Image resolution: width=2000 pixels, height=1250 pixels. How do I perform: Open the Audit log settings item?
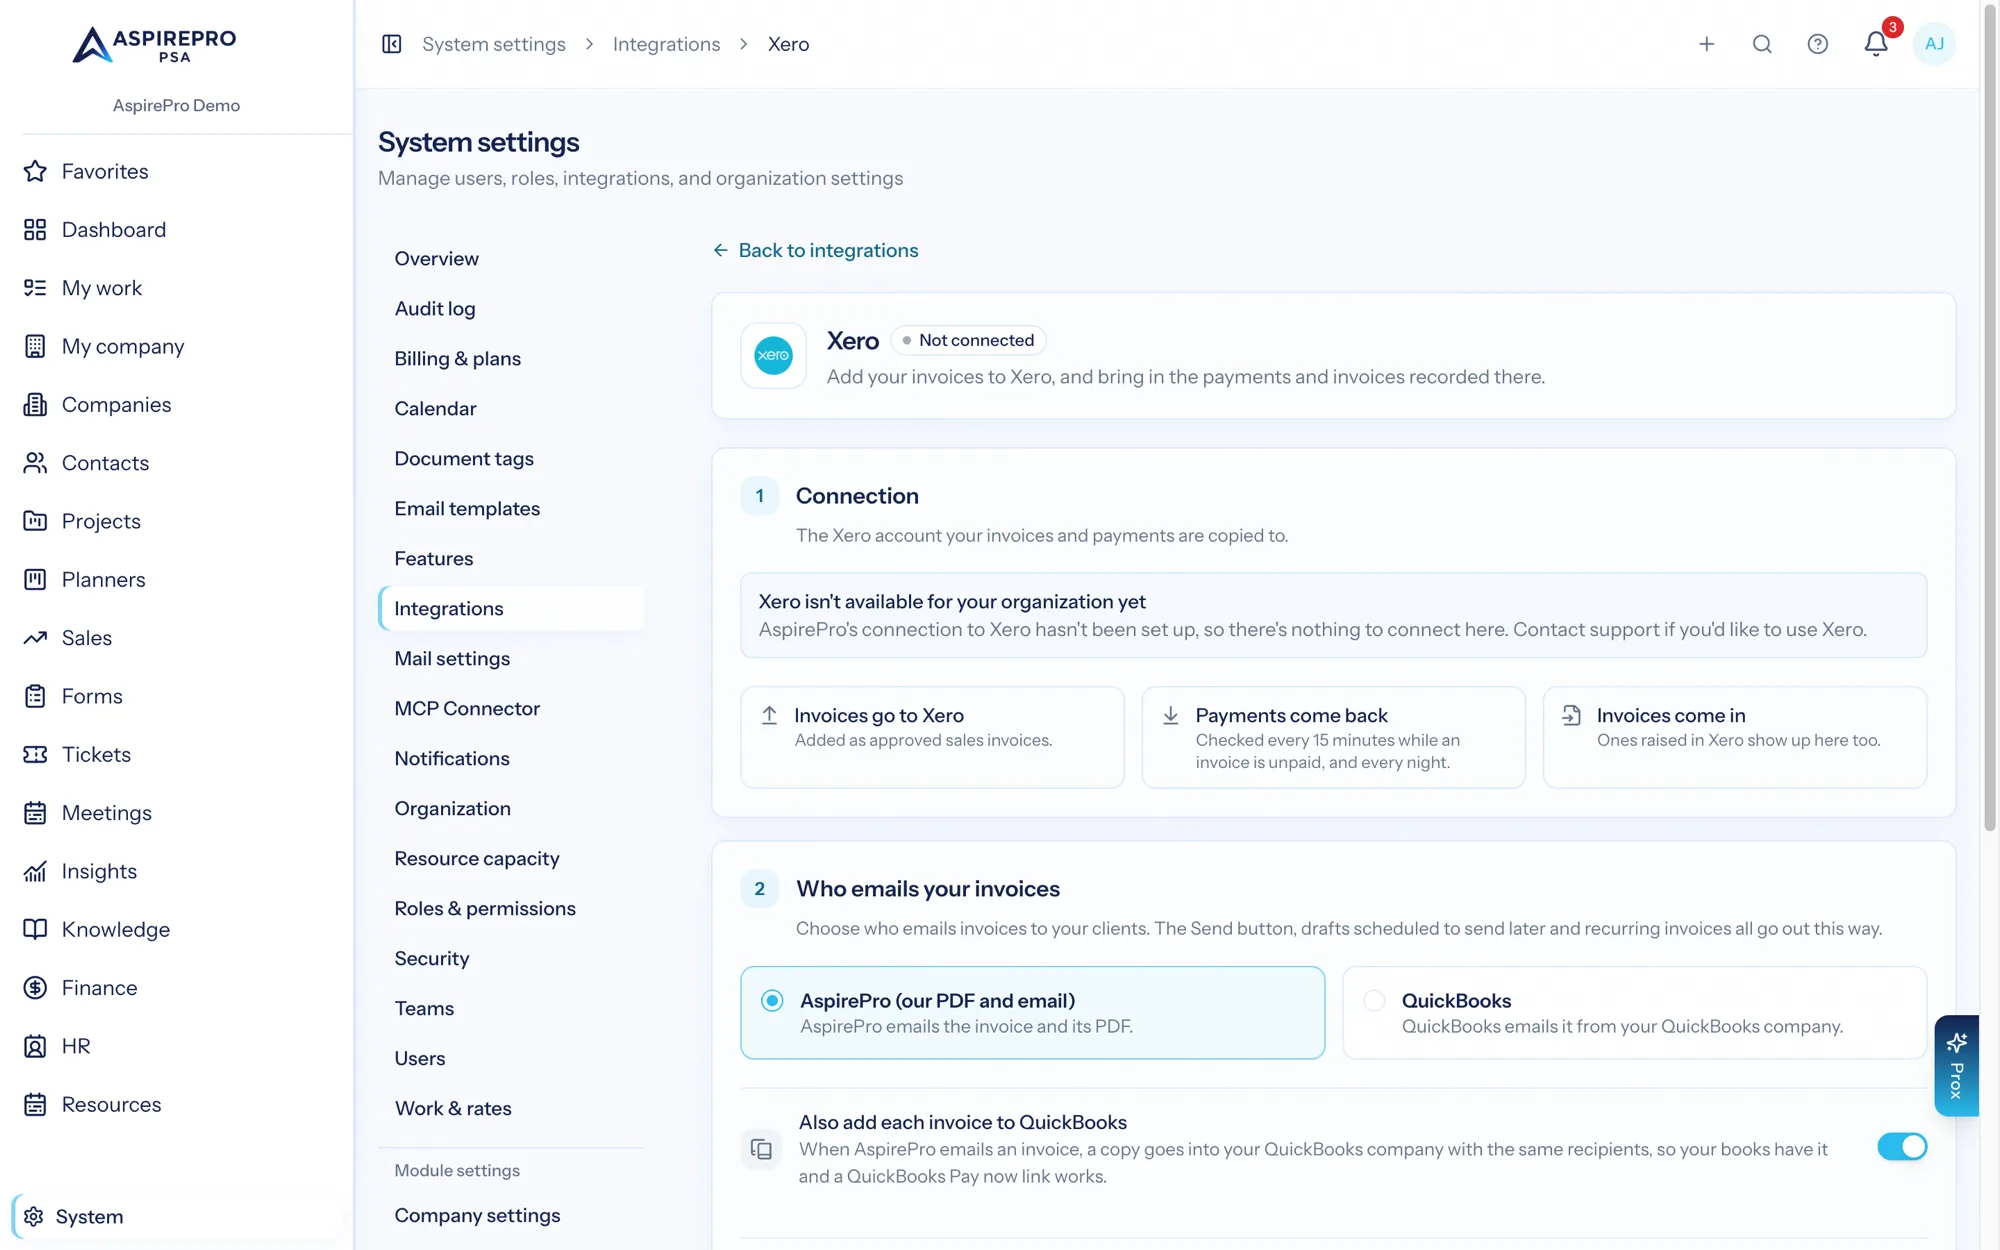(x=512, y=309)
